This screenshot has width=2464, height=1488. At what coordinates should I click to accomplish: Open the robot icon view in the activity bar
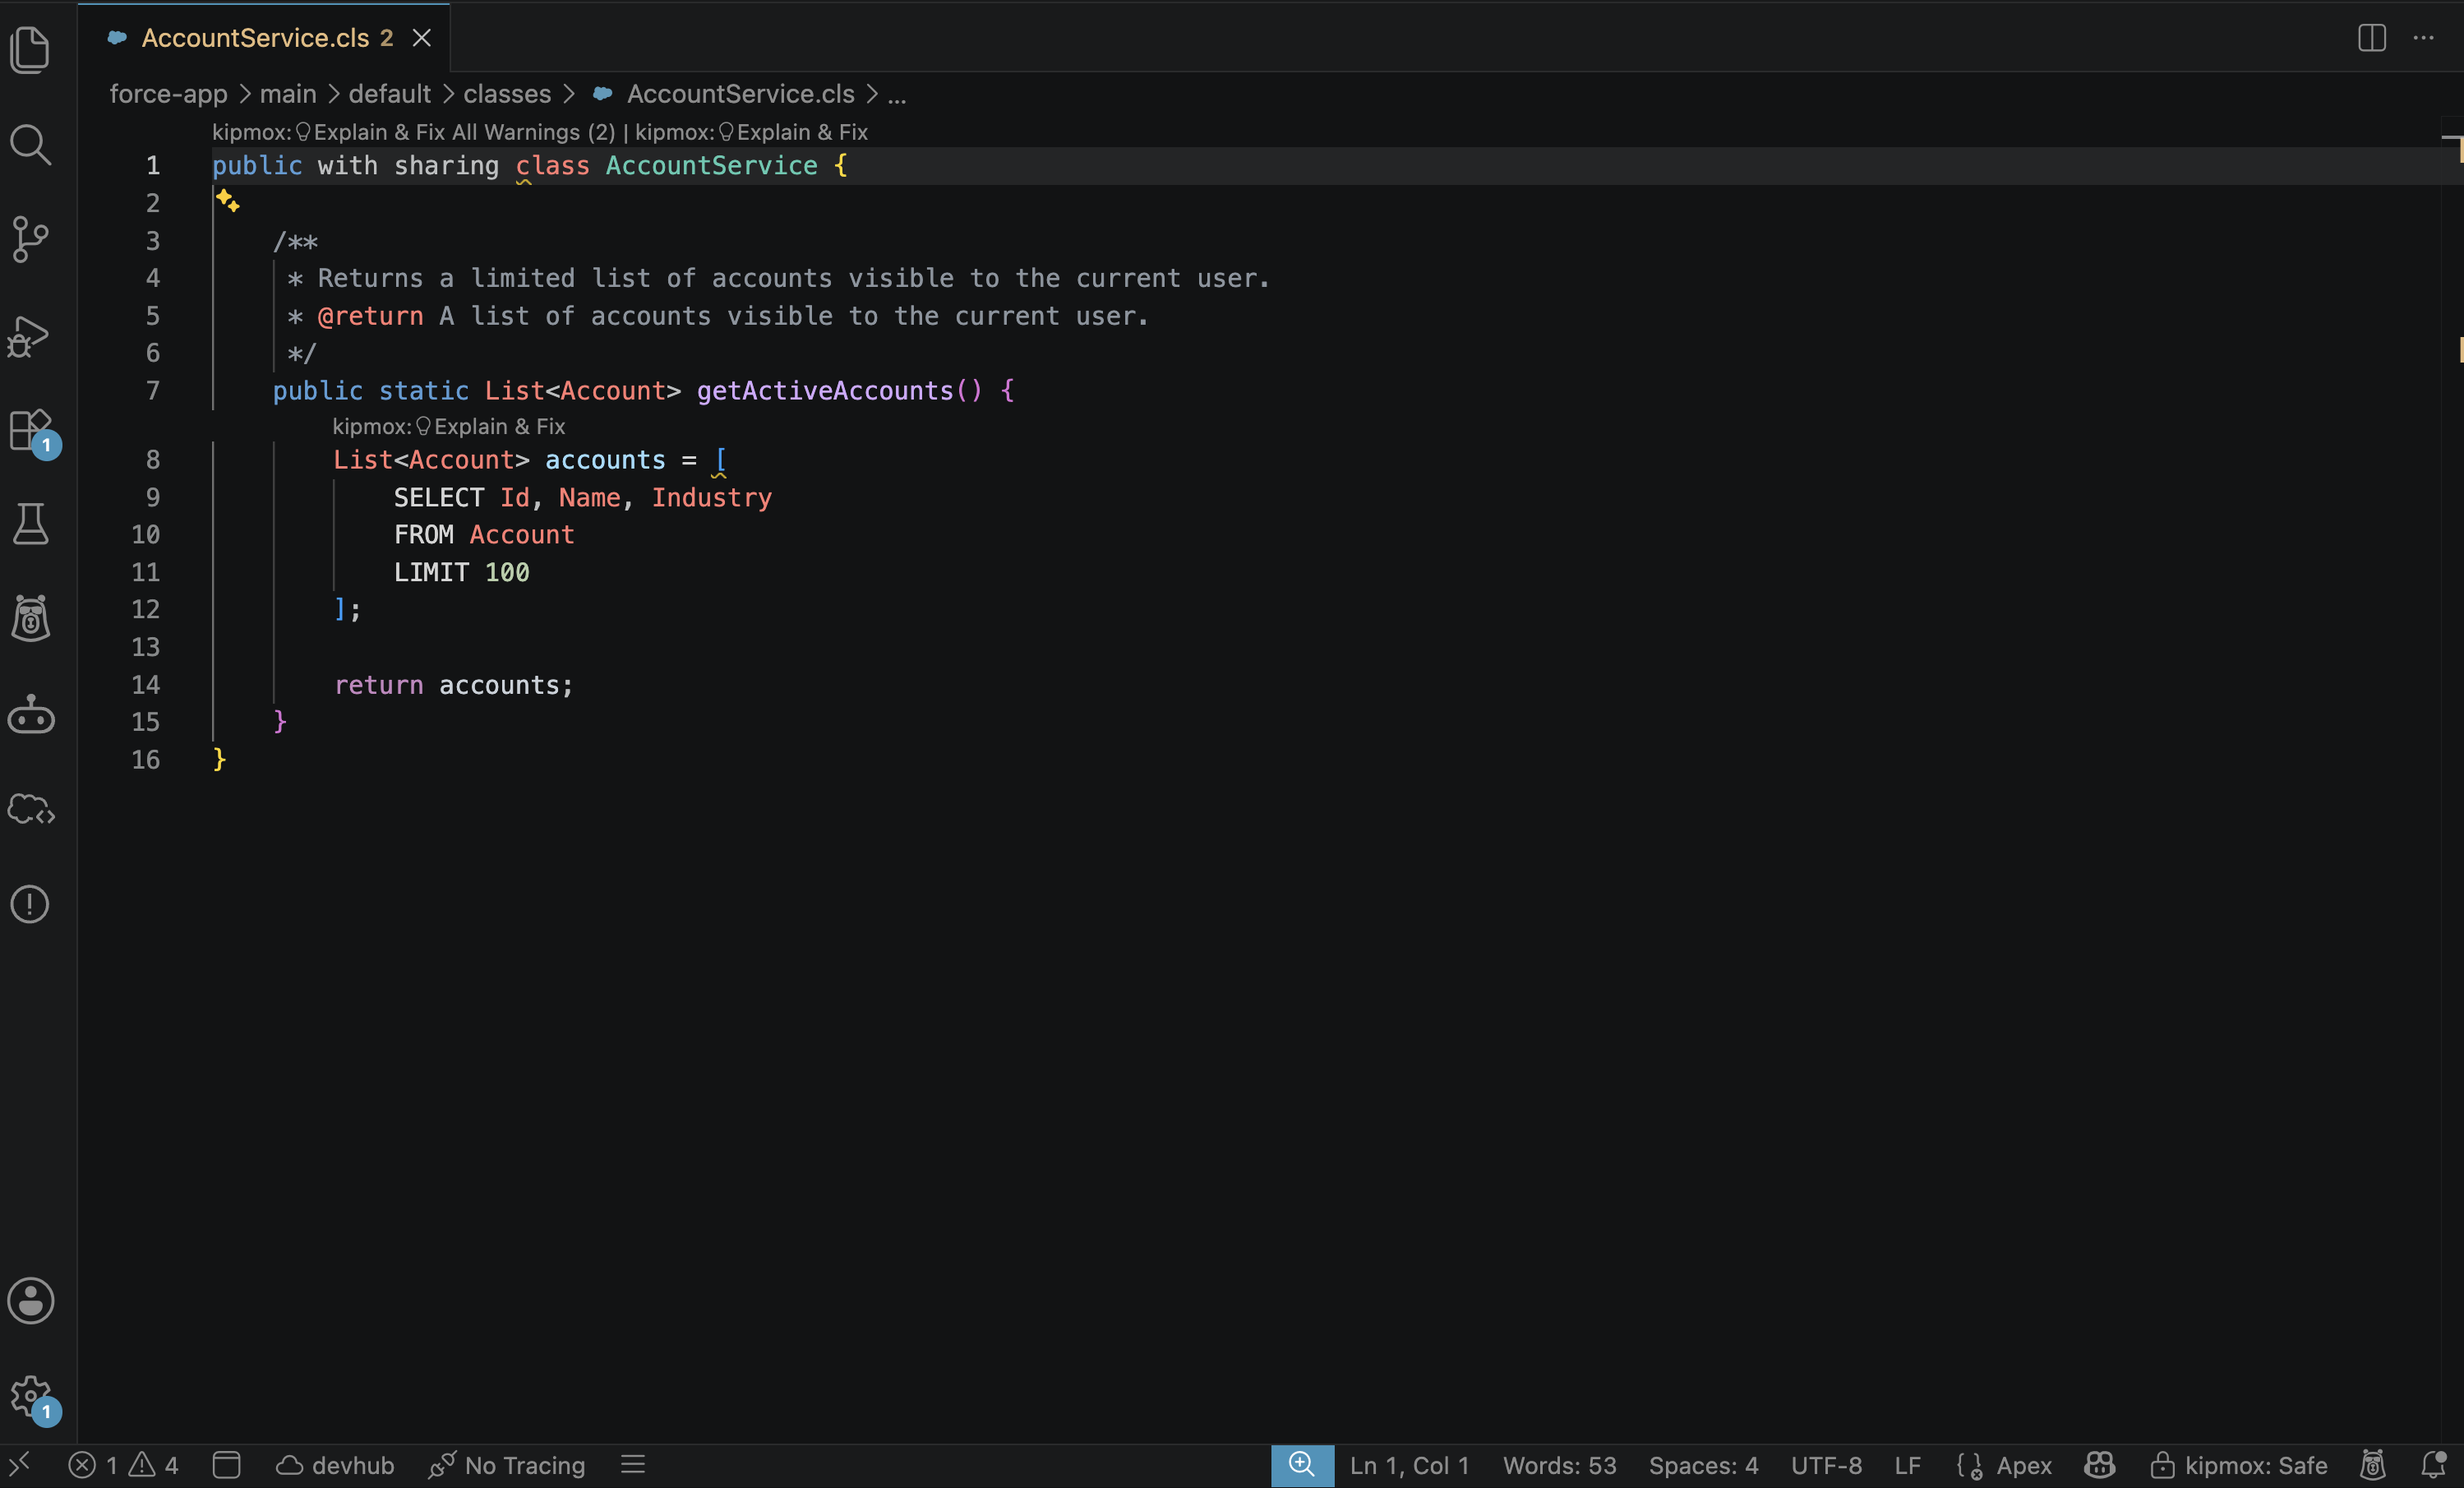pos(30,714)
